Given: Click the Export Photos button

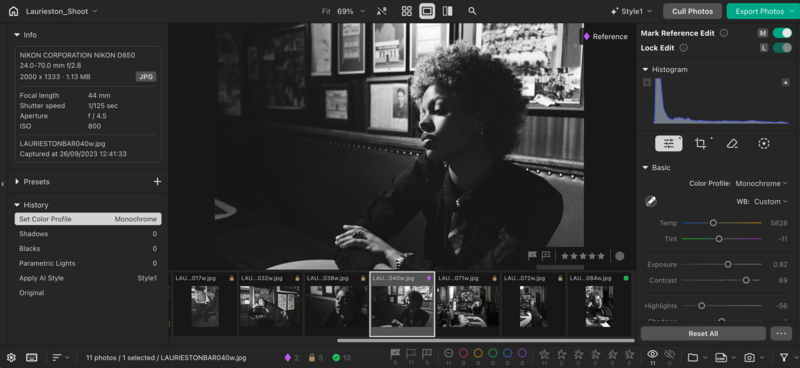Looking at the screenshot, I should click(763, 11).
